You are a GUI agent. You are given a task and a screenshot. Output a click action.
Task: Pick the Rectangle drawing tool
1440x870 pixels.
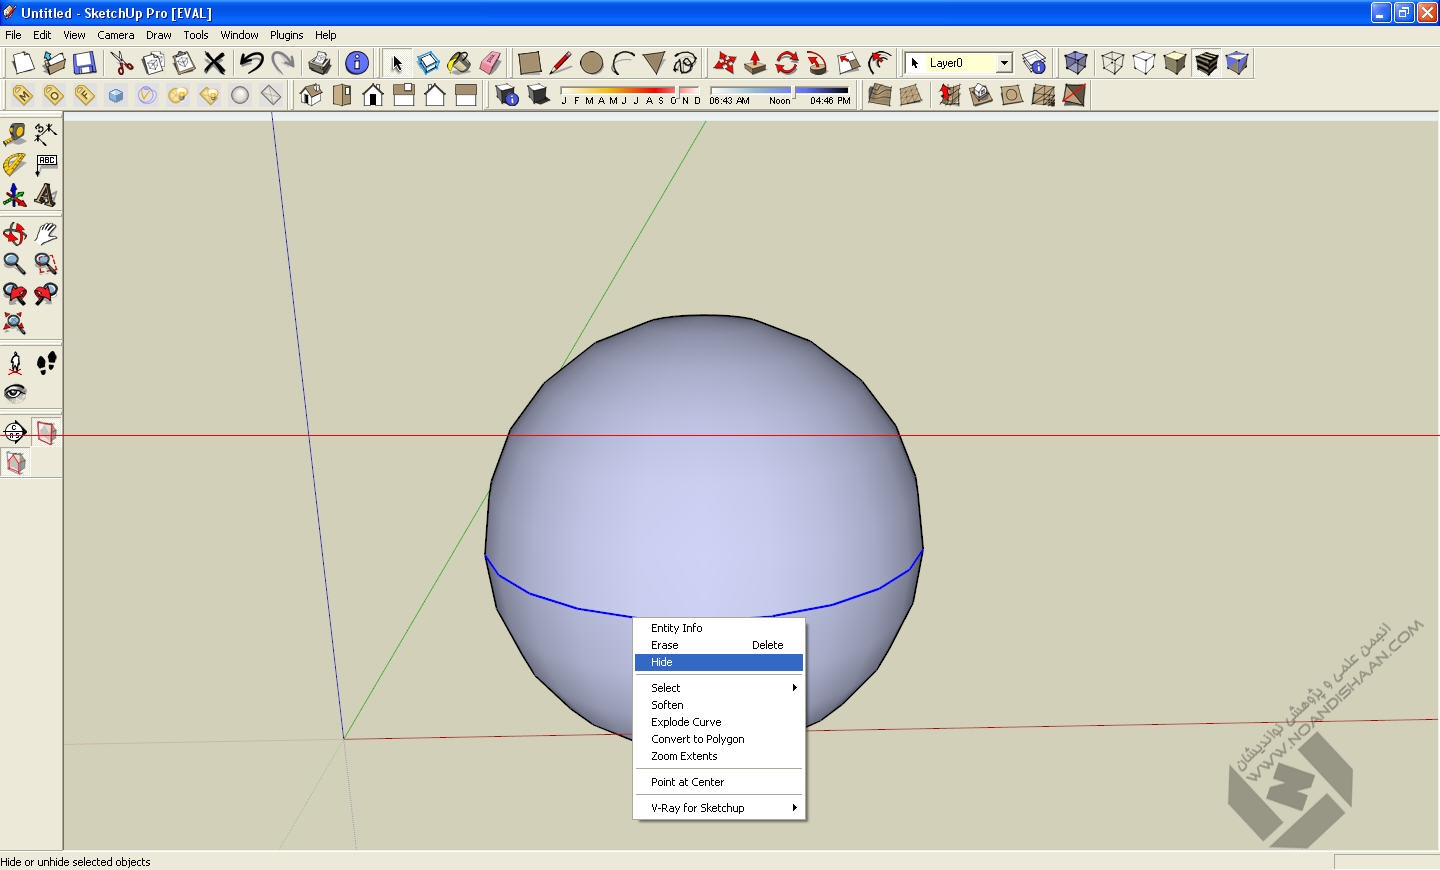point(529,63)
